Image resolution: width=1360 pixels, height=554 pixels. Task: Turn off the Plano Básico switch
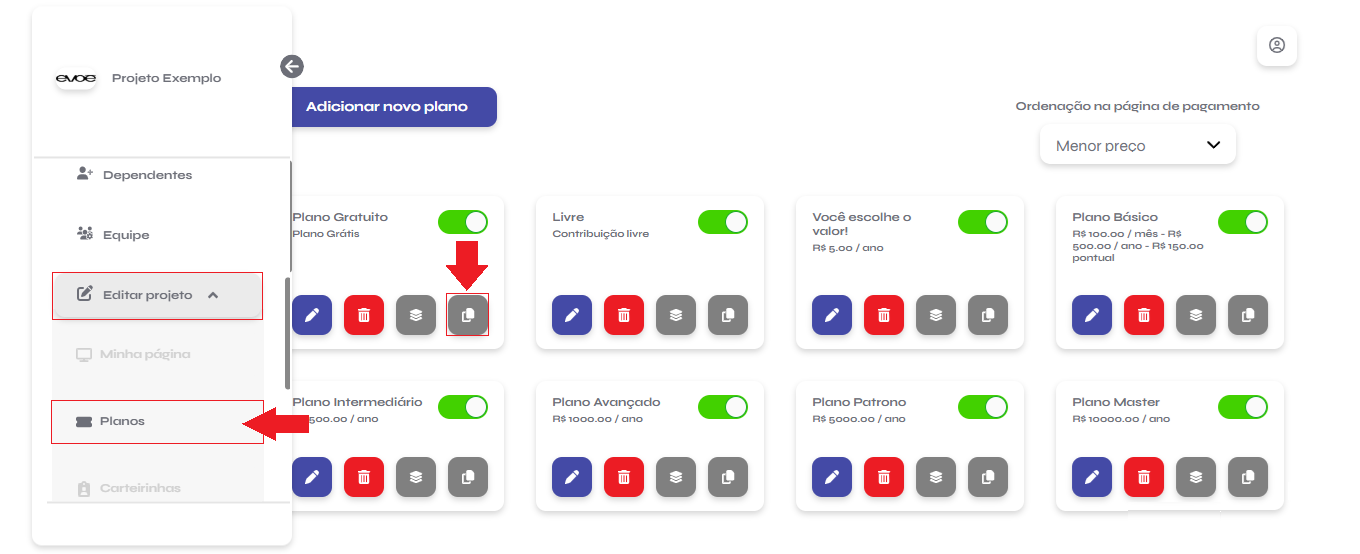click(x=1243, y=222)
